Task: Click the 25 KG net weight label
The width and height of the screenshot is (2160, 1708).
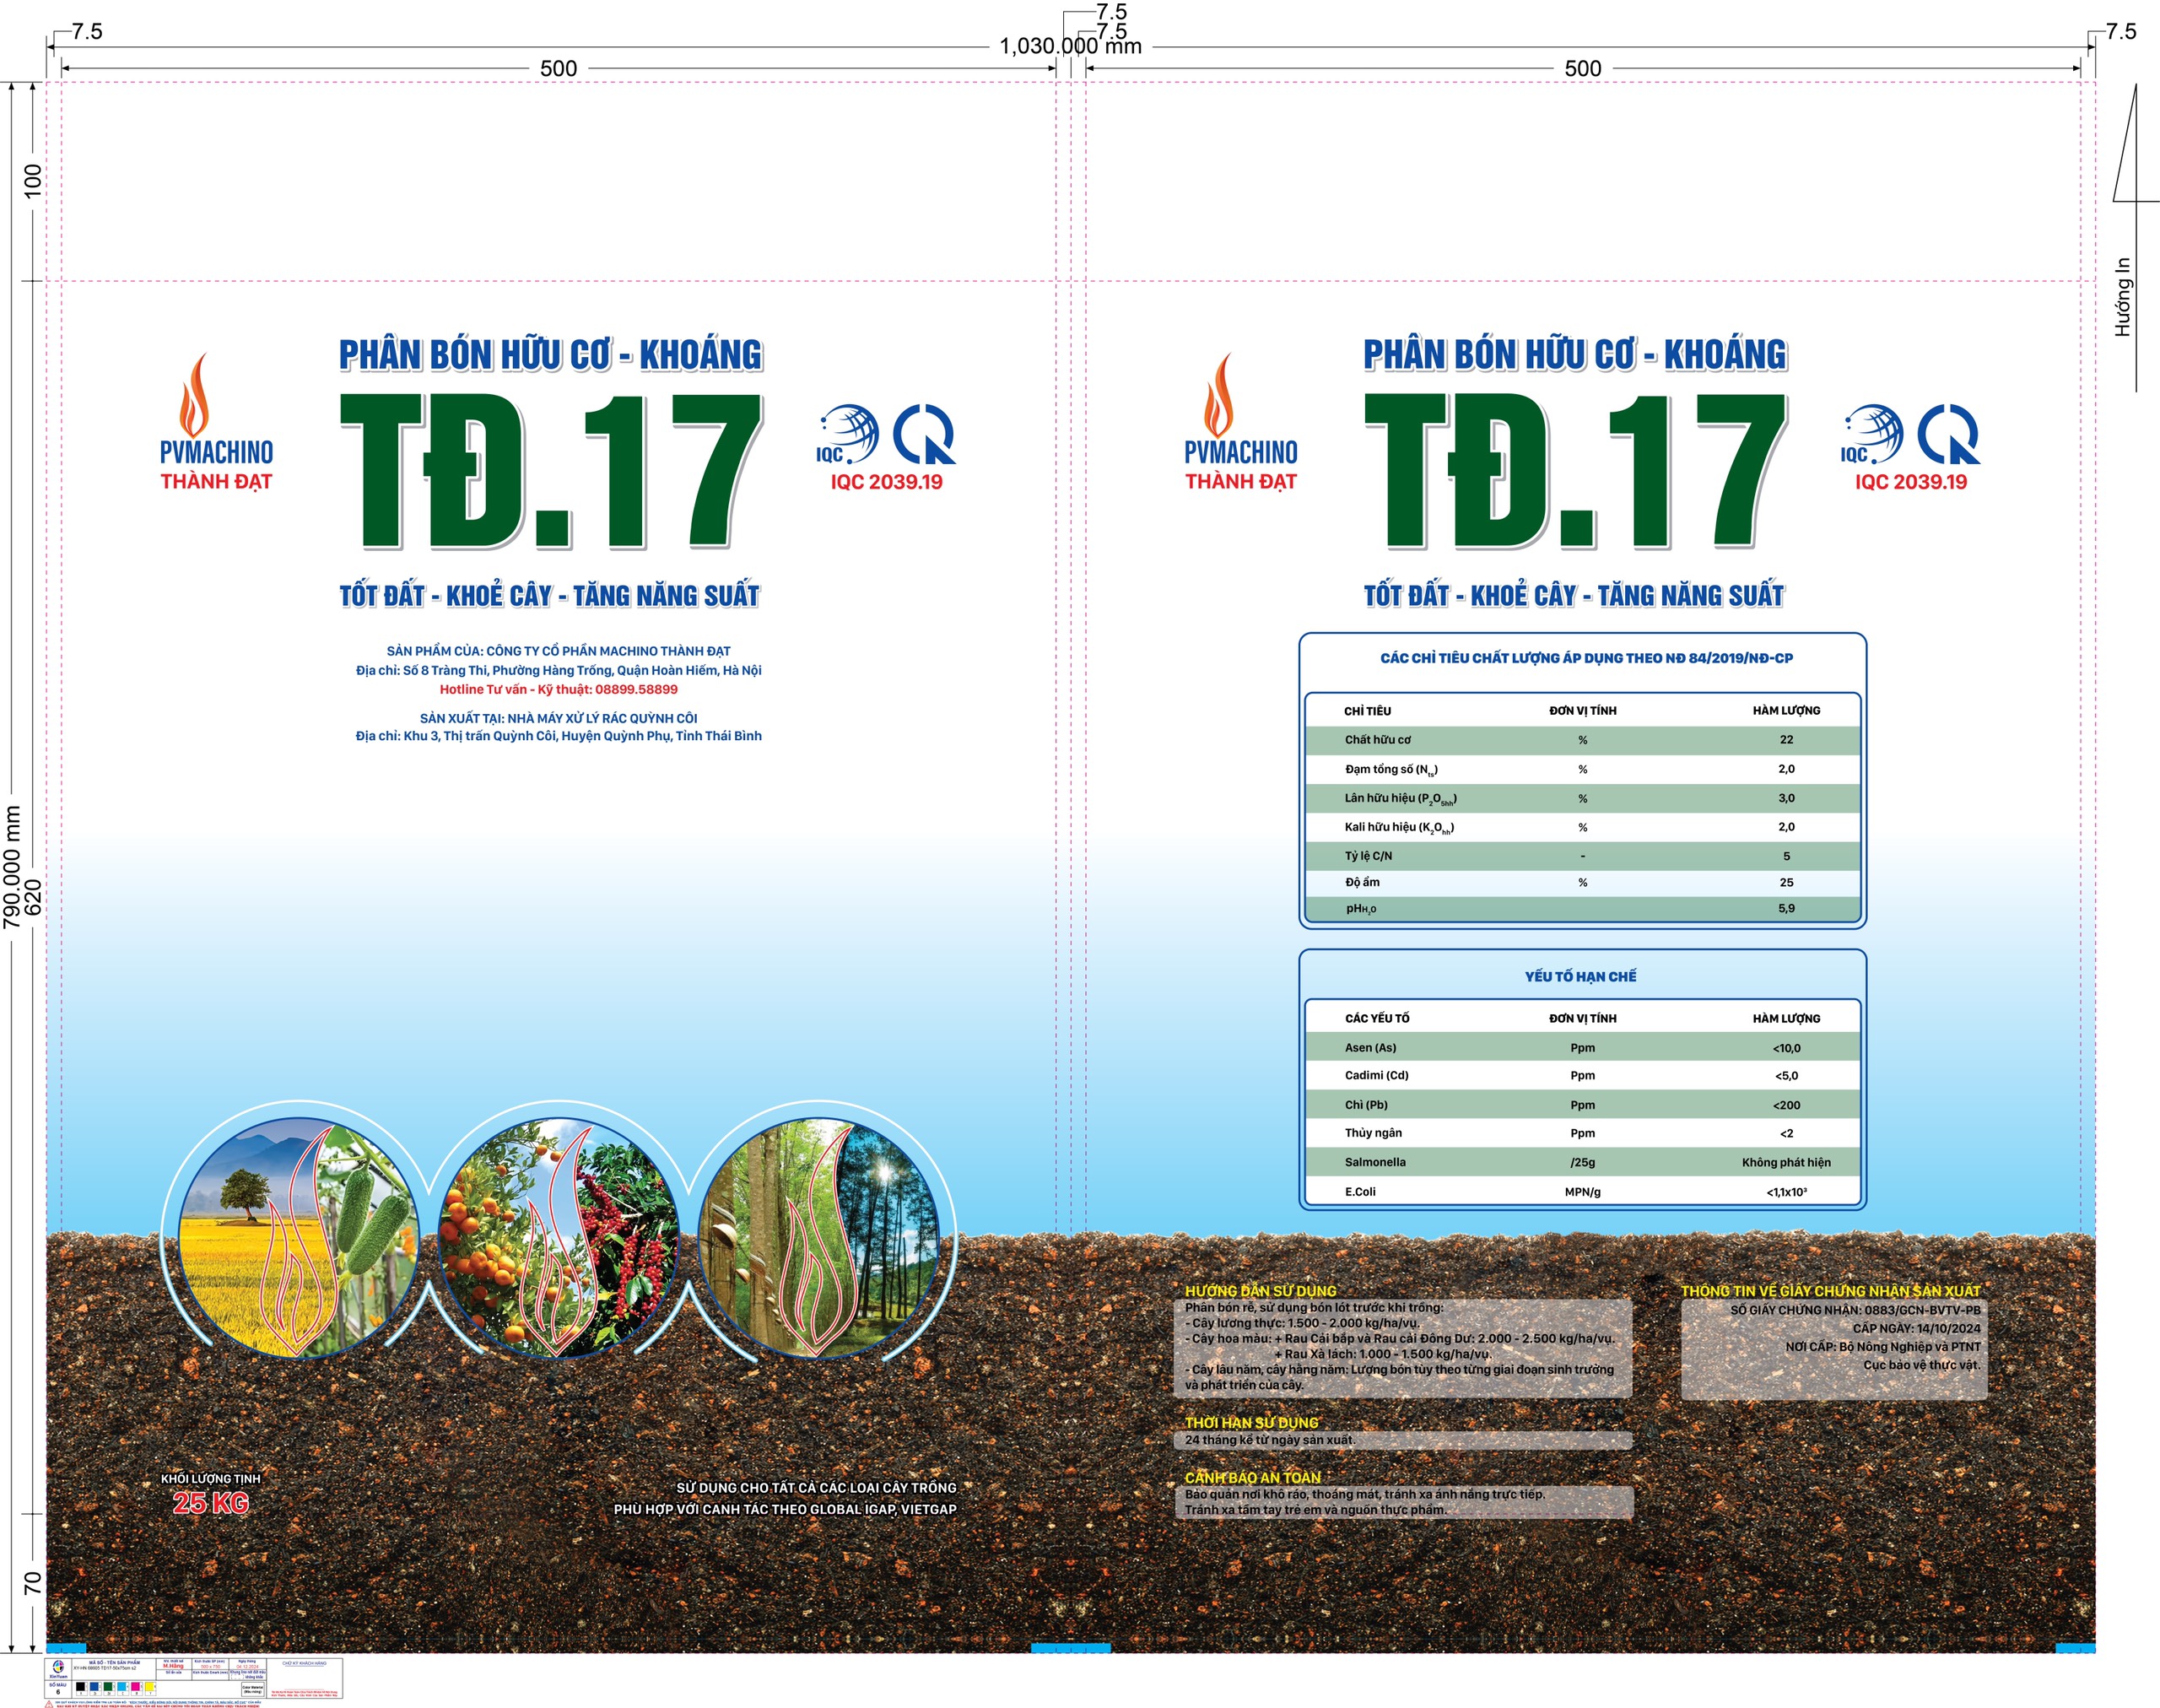Action: (210, 1502)
